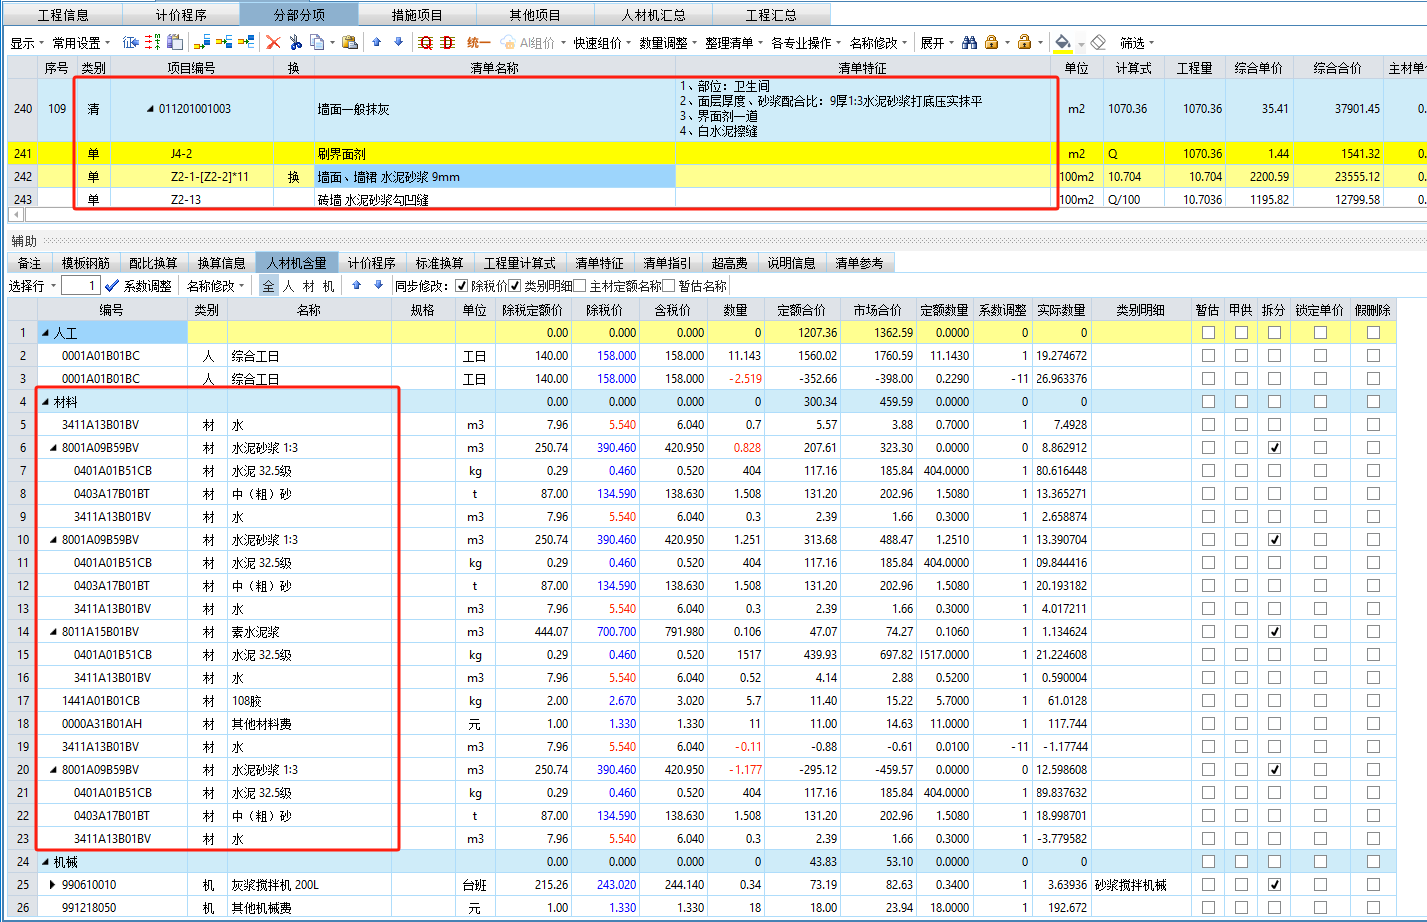Click the top toolbar blue move-down arrow
This screenshot has width=1427, height=922.
[398, 42]
